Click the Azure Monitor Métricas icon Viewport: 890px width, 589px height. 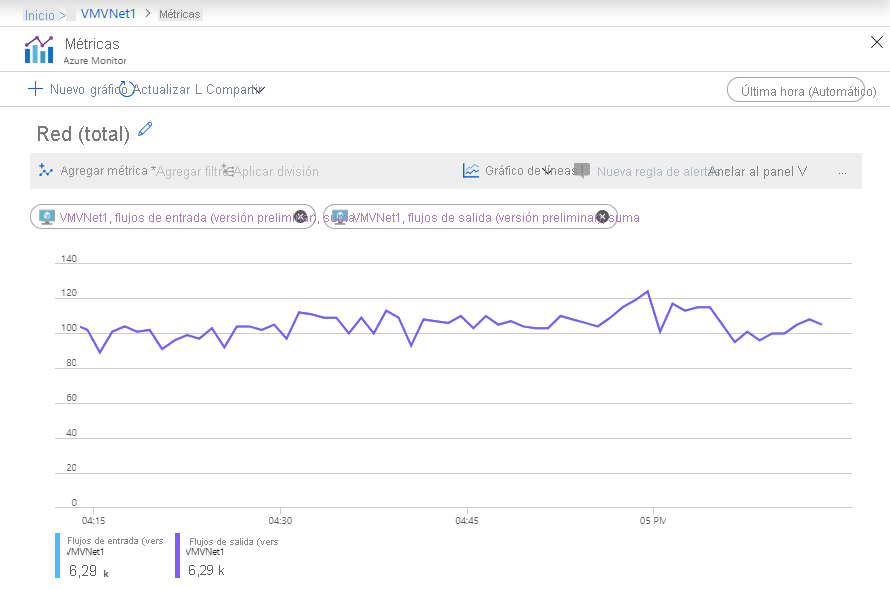[x=40, y=48]
